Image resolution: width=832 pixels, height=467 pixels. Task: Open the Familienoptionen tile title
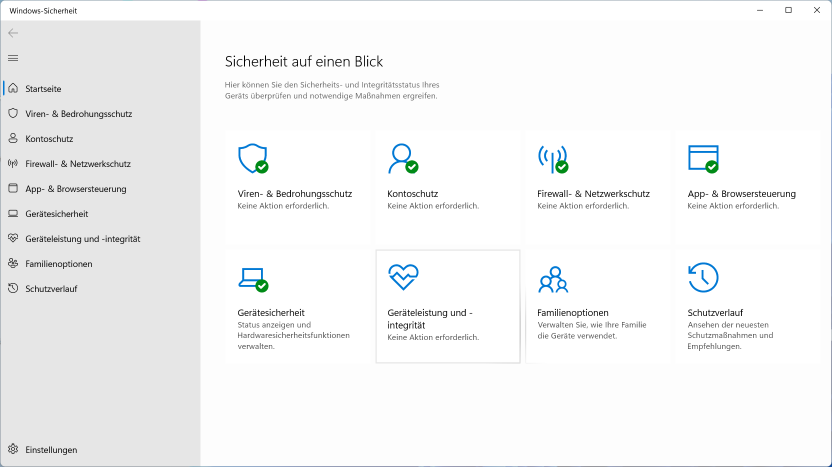pos(573,313)
